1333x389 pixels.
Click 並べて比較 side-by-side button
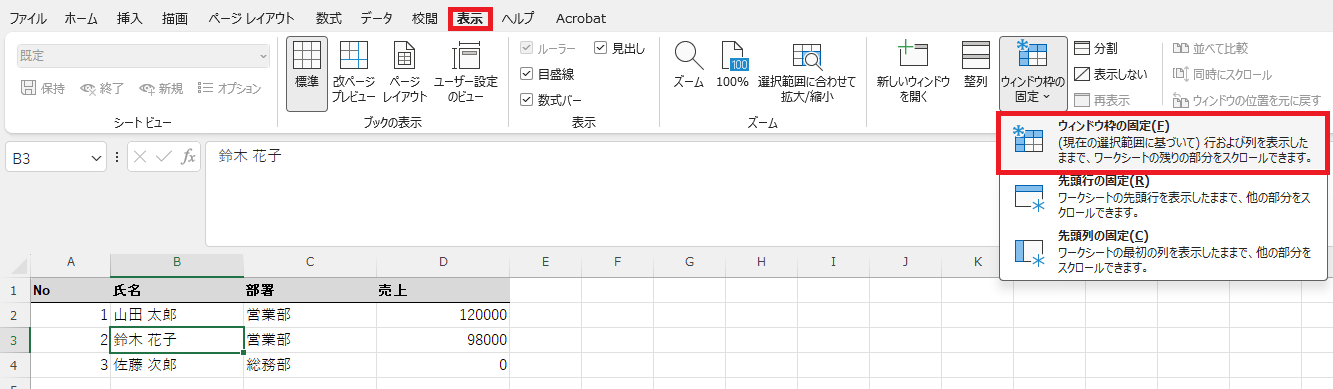point(1210,48)
